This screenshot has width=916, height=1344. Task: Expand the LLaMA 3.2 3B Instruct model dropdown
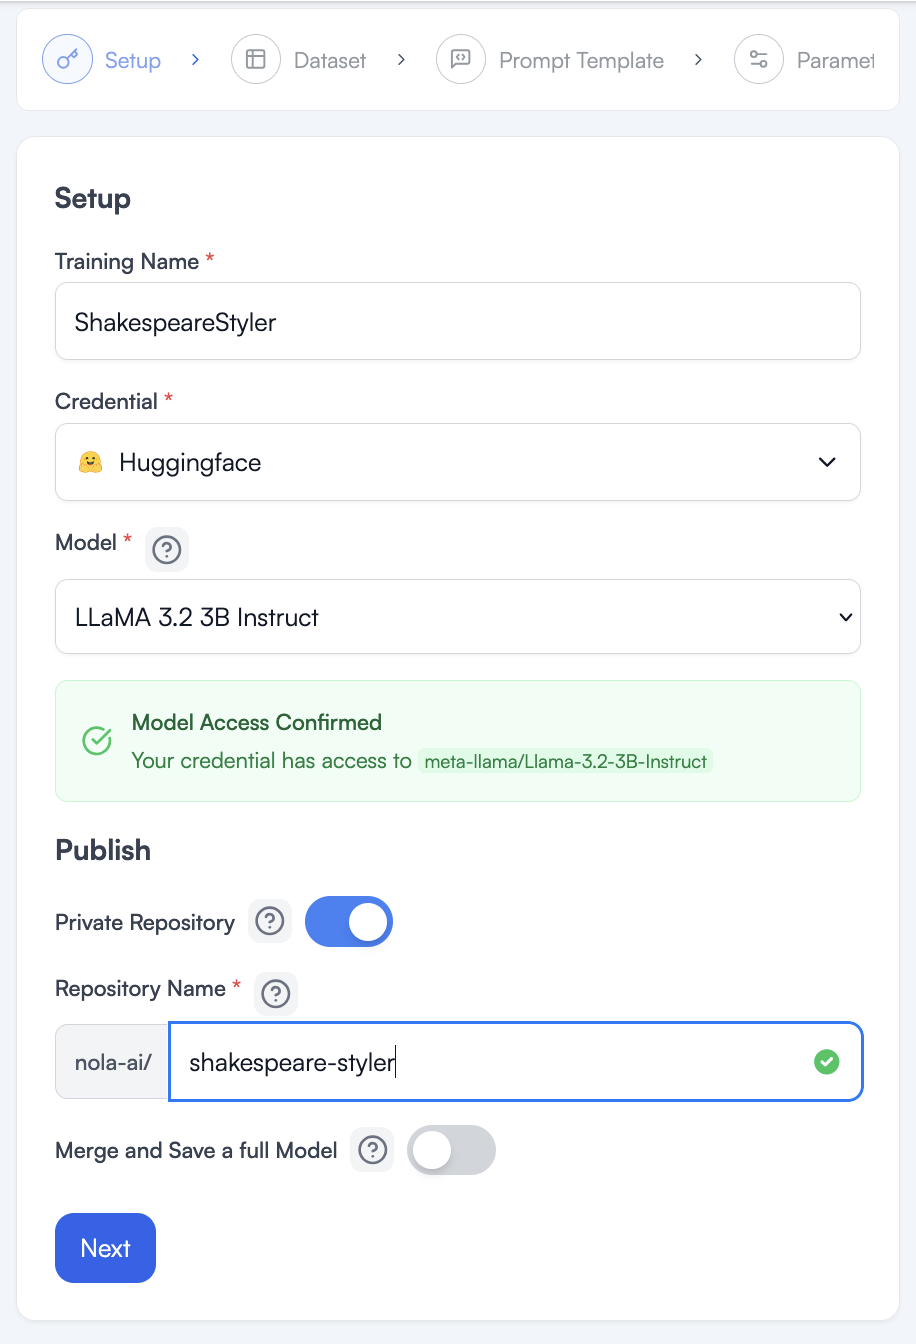(x=457, y=617)
